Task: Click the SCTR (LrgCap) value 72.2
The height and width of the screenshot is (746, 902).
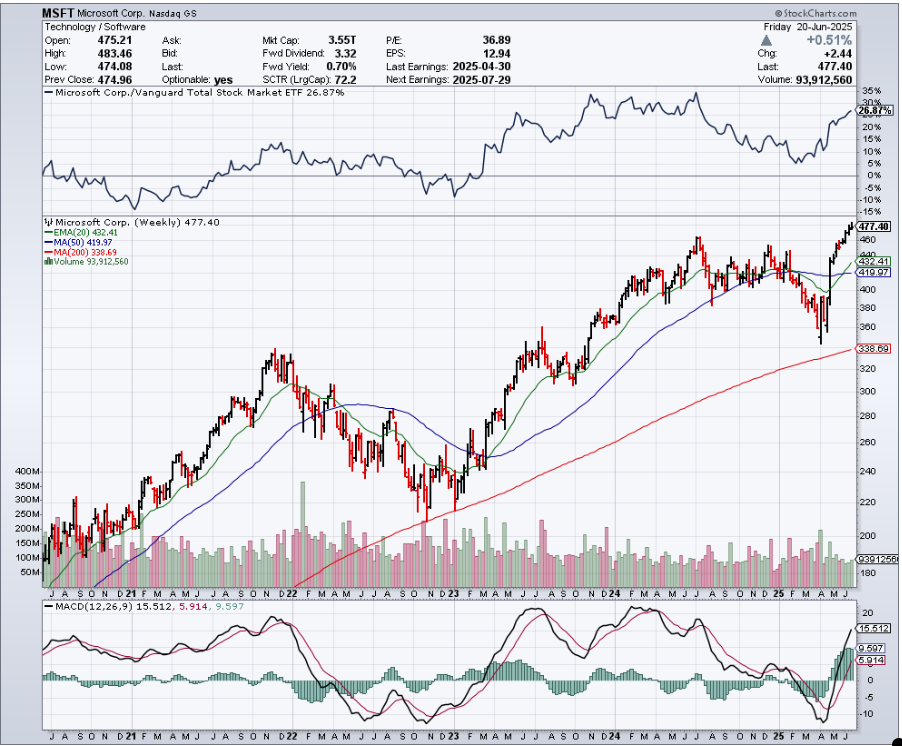Action: pyautogui.click(x=345, y=79)
